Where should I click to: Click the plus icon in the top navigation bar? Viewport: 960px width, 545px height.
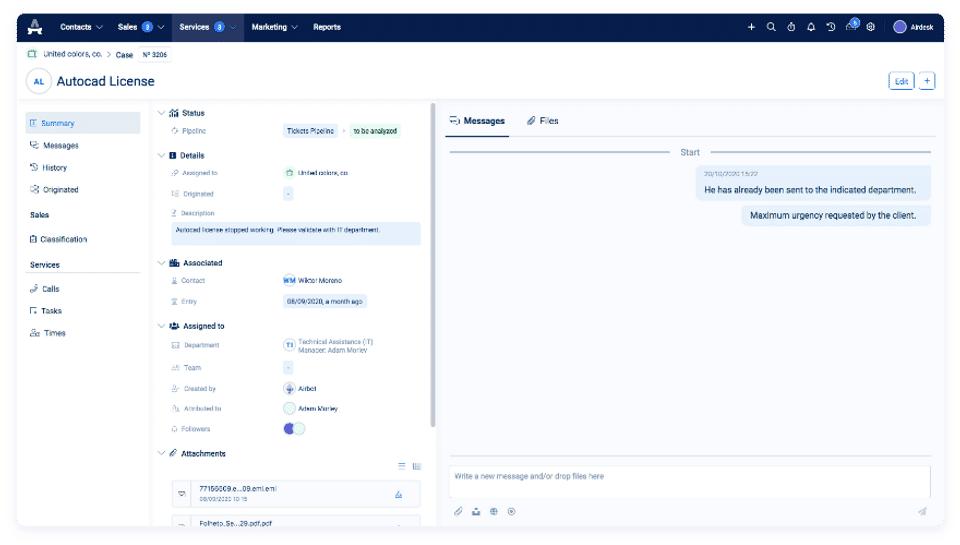click(751, 27)
